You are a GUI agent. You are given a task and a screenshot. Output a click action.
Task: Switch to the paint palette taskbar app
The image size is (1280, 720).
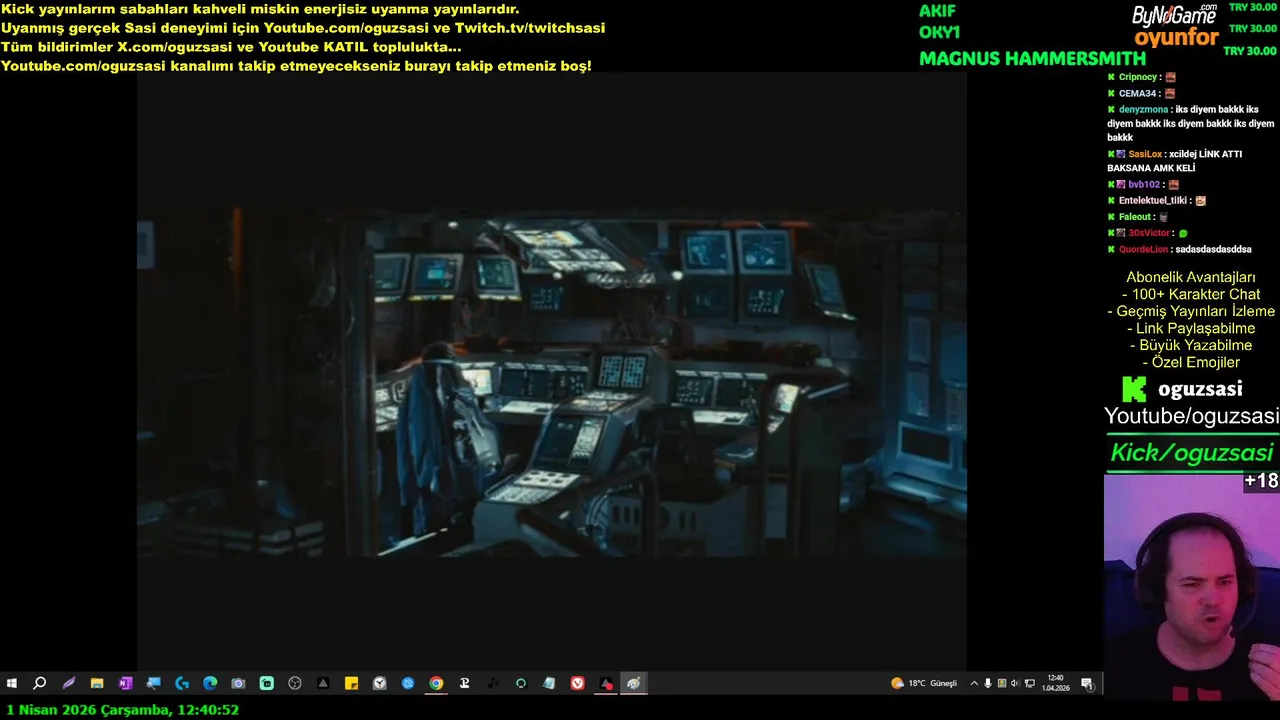pos(634,683)
